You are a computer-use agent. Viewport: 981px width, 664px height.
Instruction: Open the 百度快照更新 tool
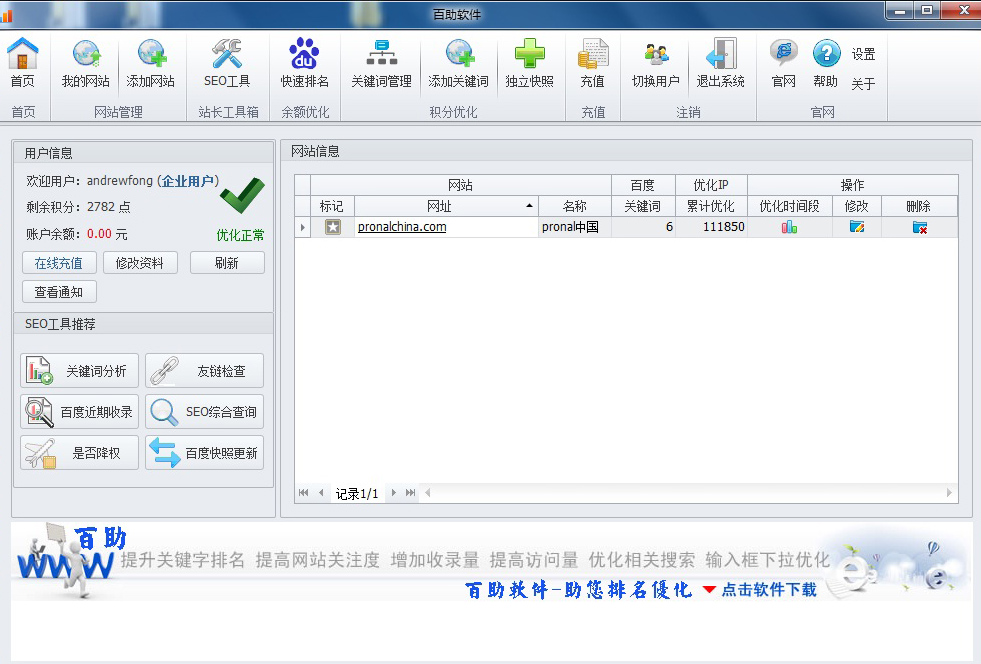[205, 452]
